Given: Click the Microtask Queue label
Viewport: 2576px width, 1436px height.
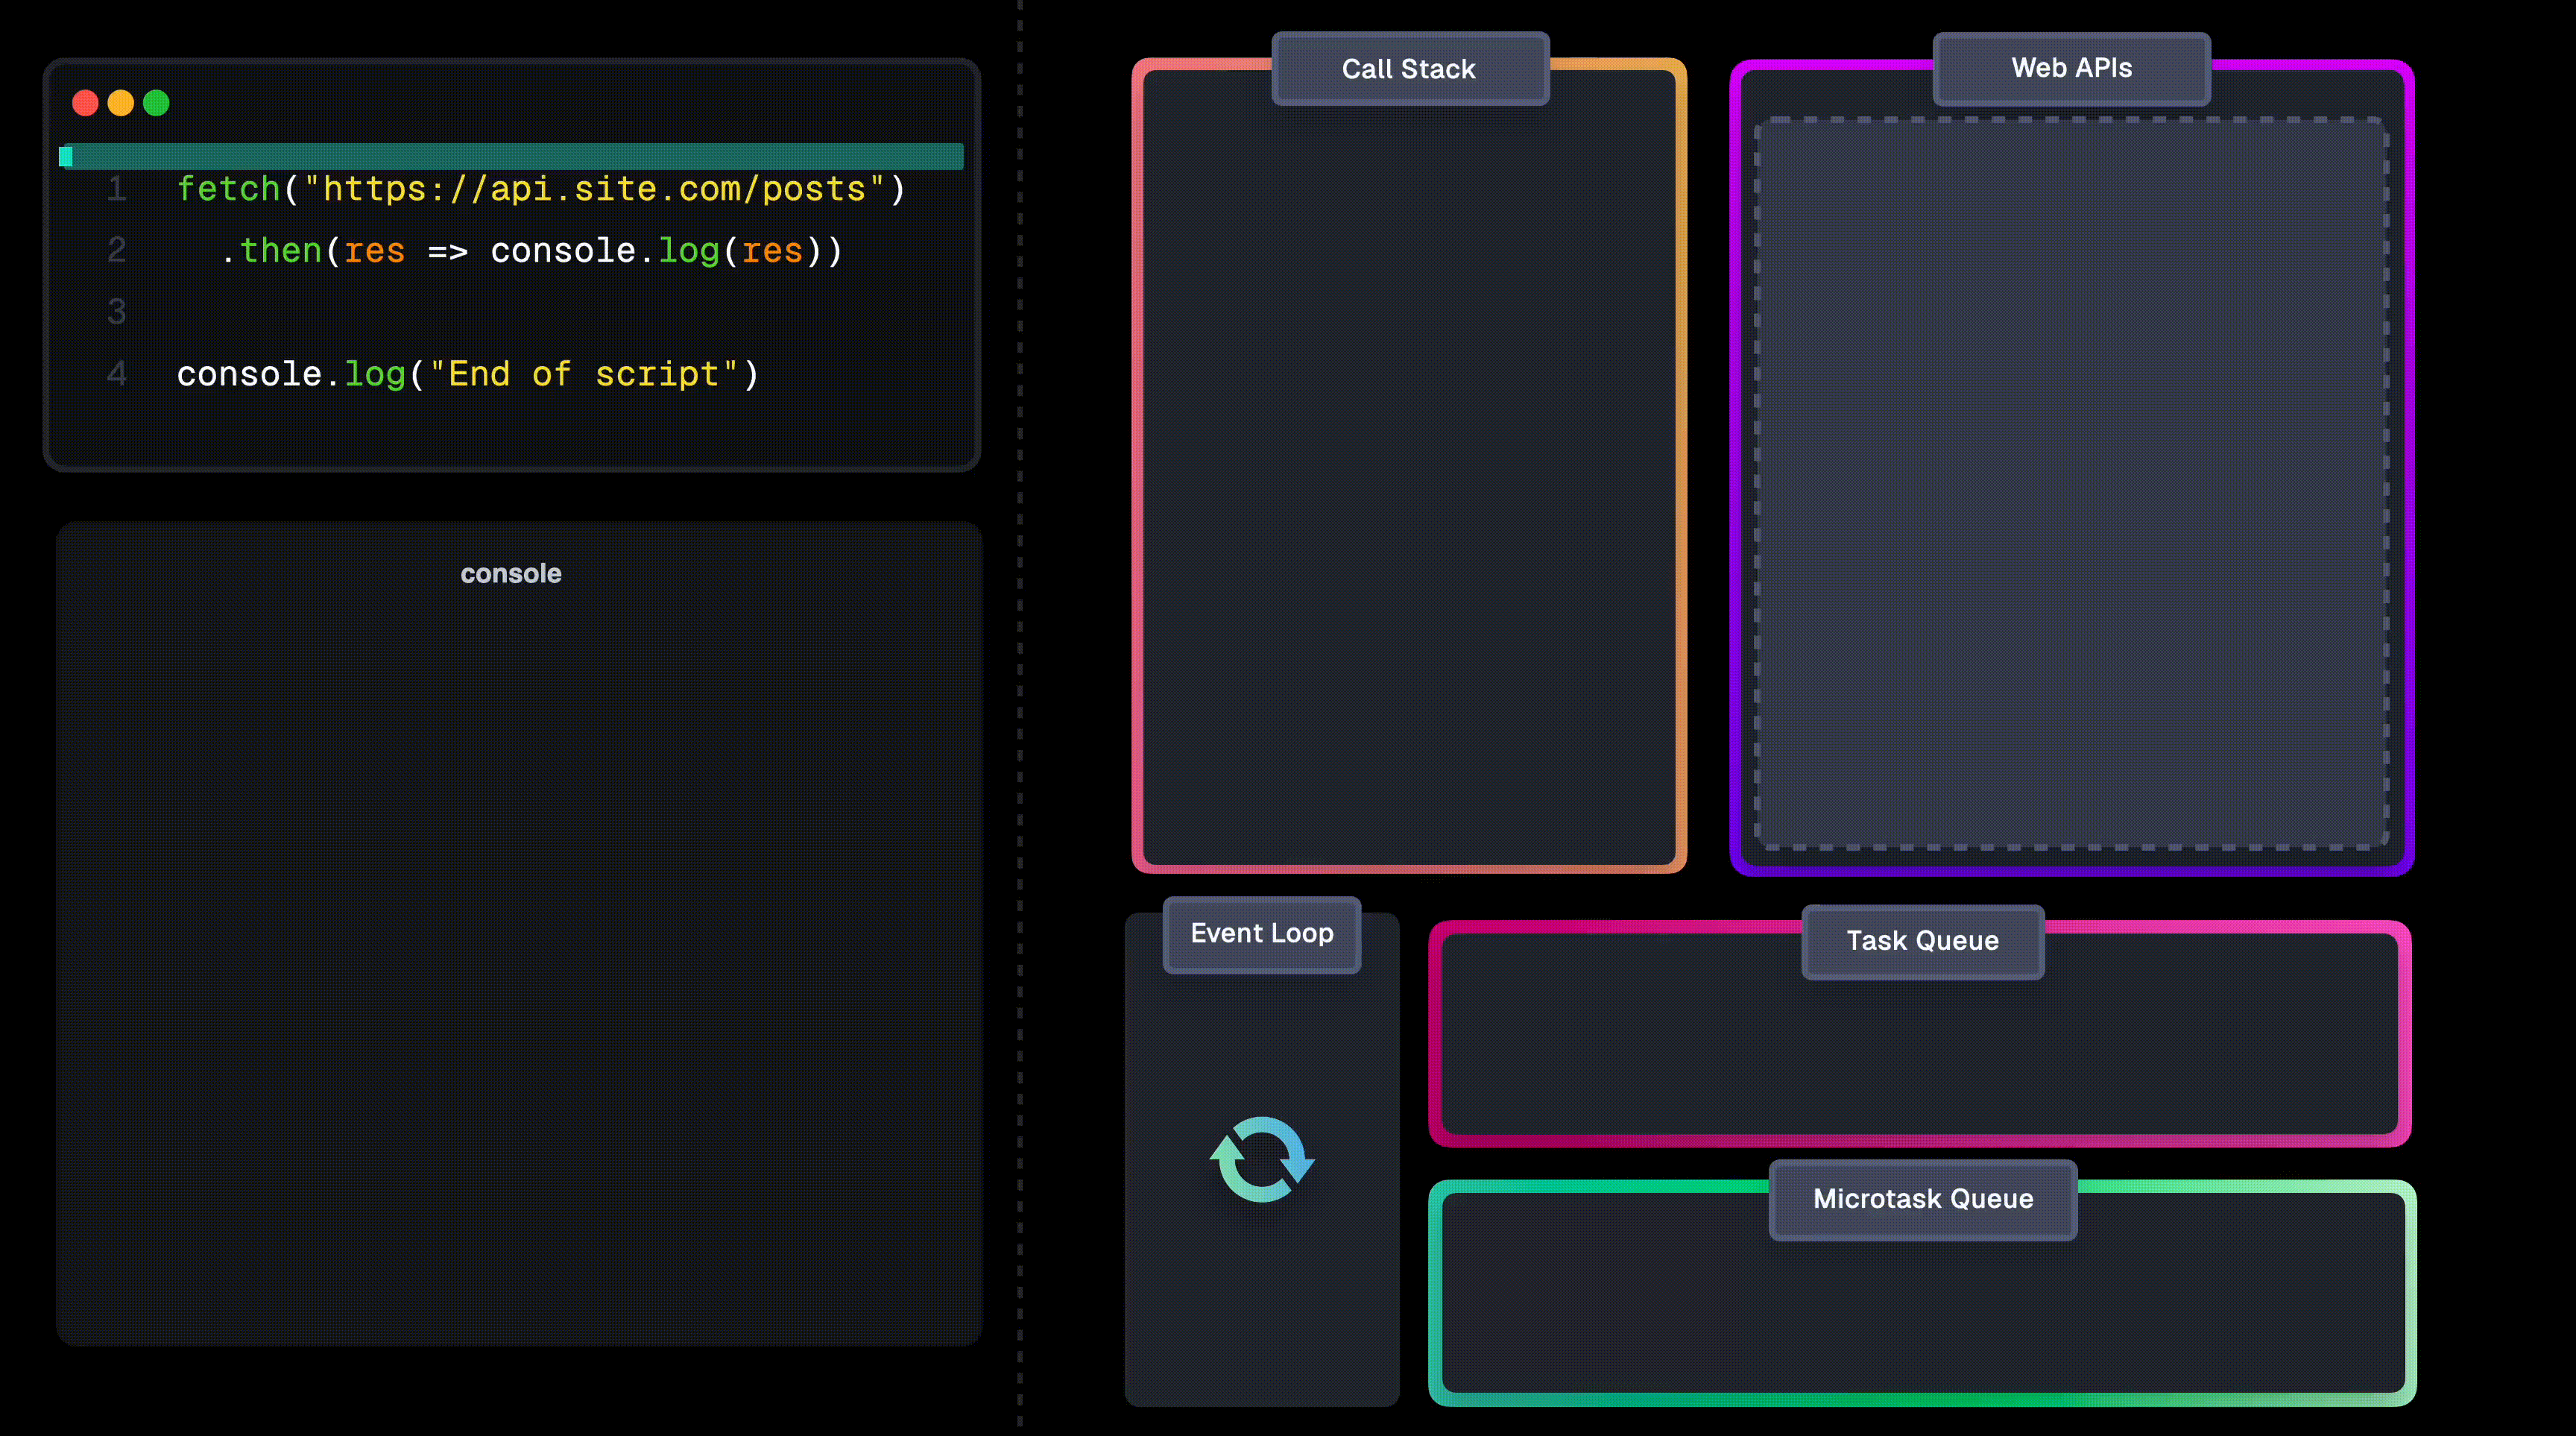Looking at the screenshot, I should [x=1922, y=1199].
